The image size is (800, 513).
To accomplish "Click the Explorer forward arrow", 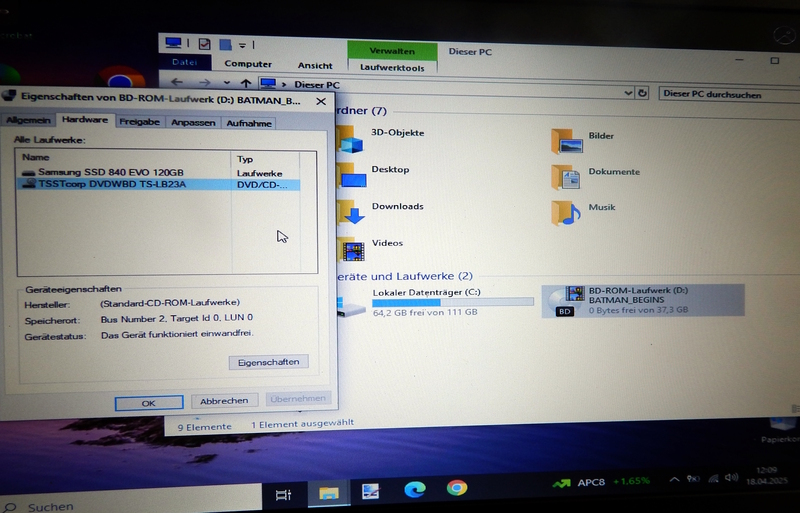I will tap(205, 82).
